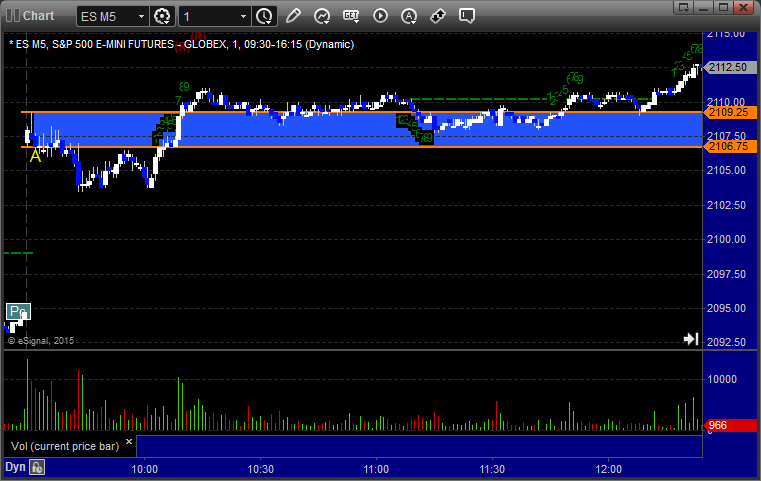761x481 pixels.
Task: Open the comment bubble icon
Action: click(467, 16)
